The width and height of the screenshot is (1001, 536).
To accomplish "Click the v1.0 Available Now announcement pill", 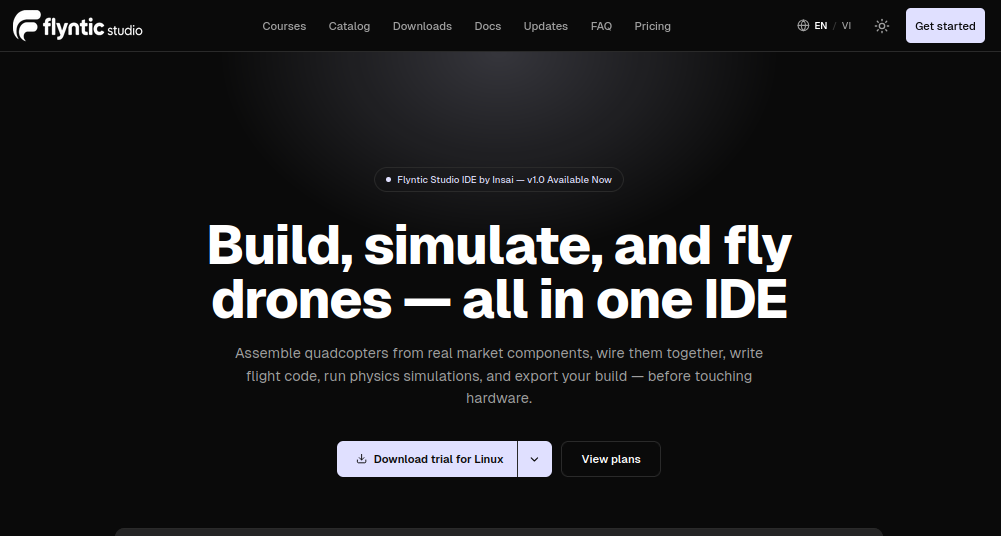I will click(x=499, y=179).
